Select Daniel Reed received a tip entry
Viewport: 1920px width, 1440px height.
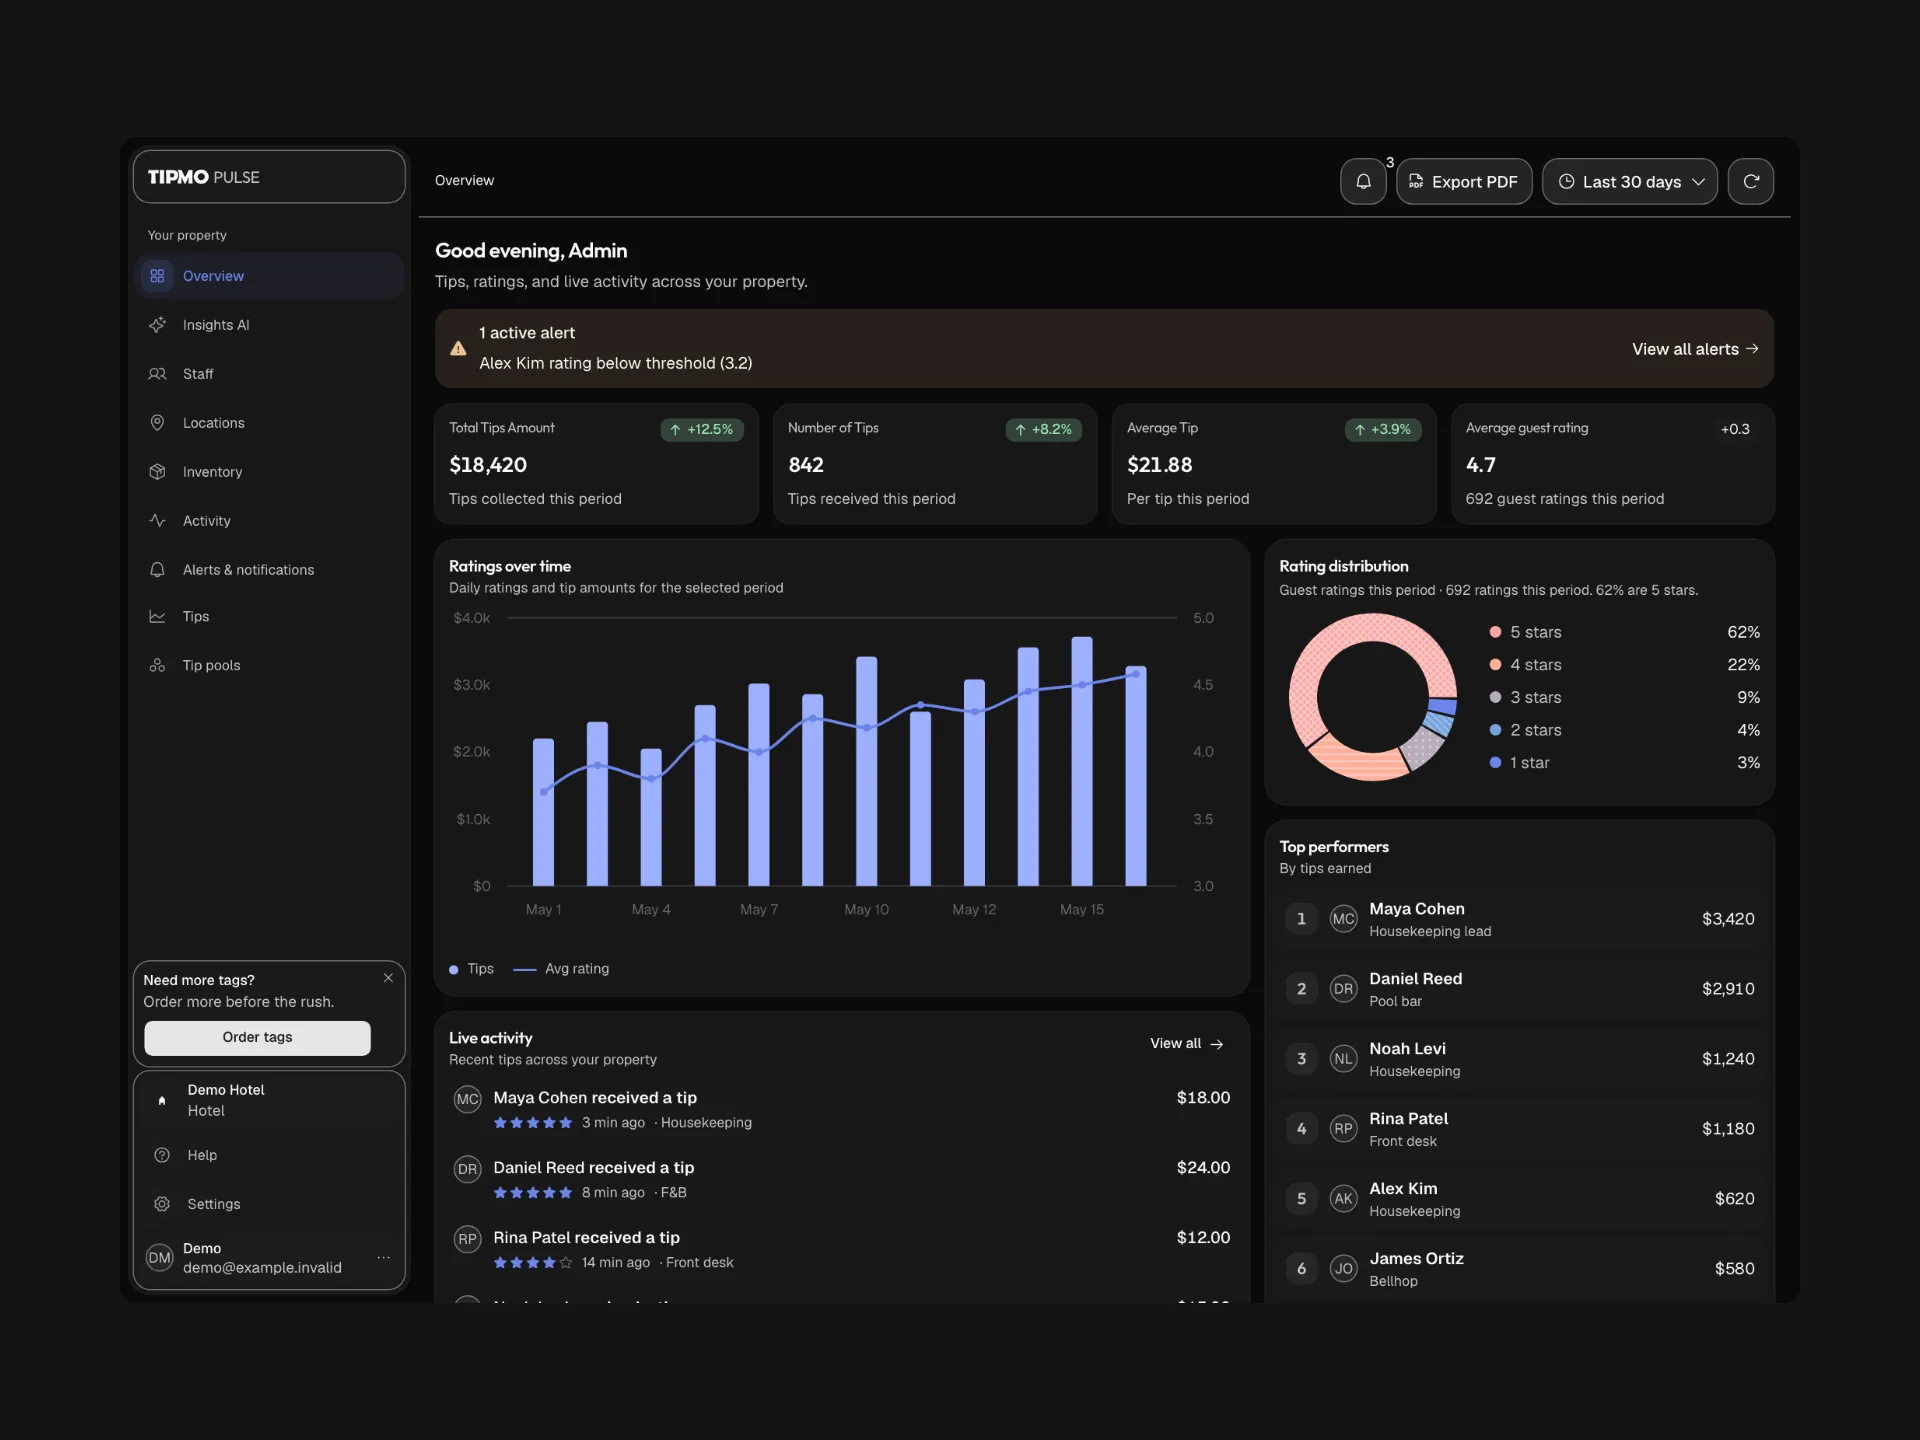841,1179
